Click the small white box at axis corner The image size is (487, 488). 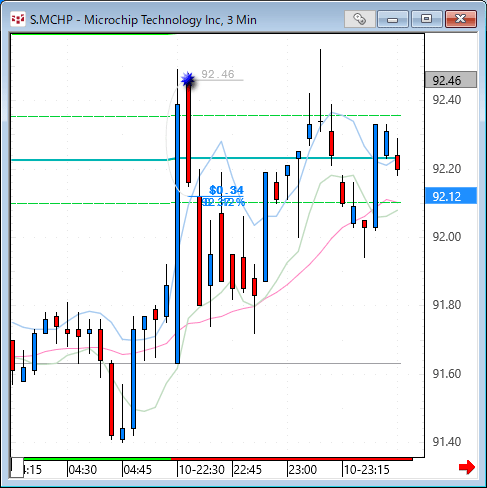pos(17,468)
